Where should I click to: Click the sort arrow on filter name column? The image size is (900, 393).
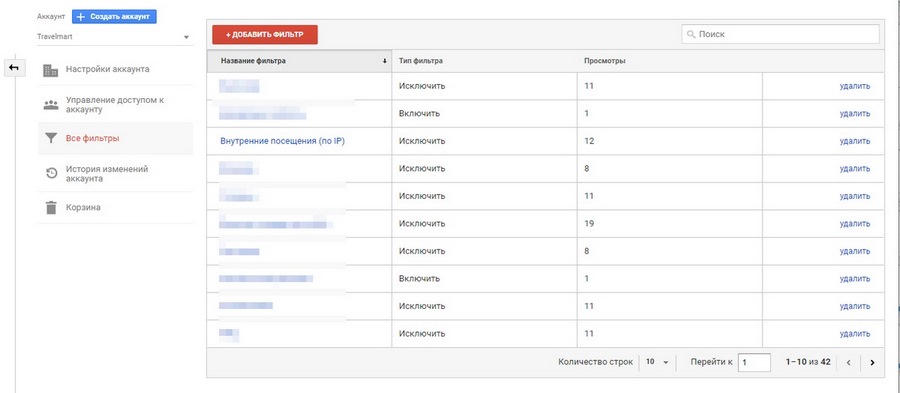(385, 61)
